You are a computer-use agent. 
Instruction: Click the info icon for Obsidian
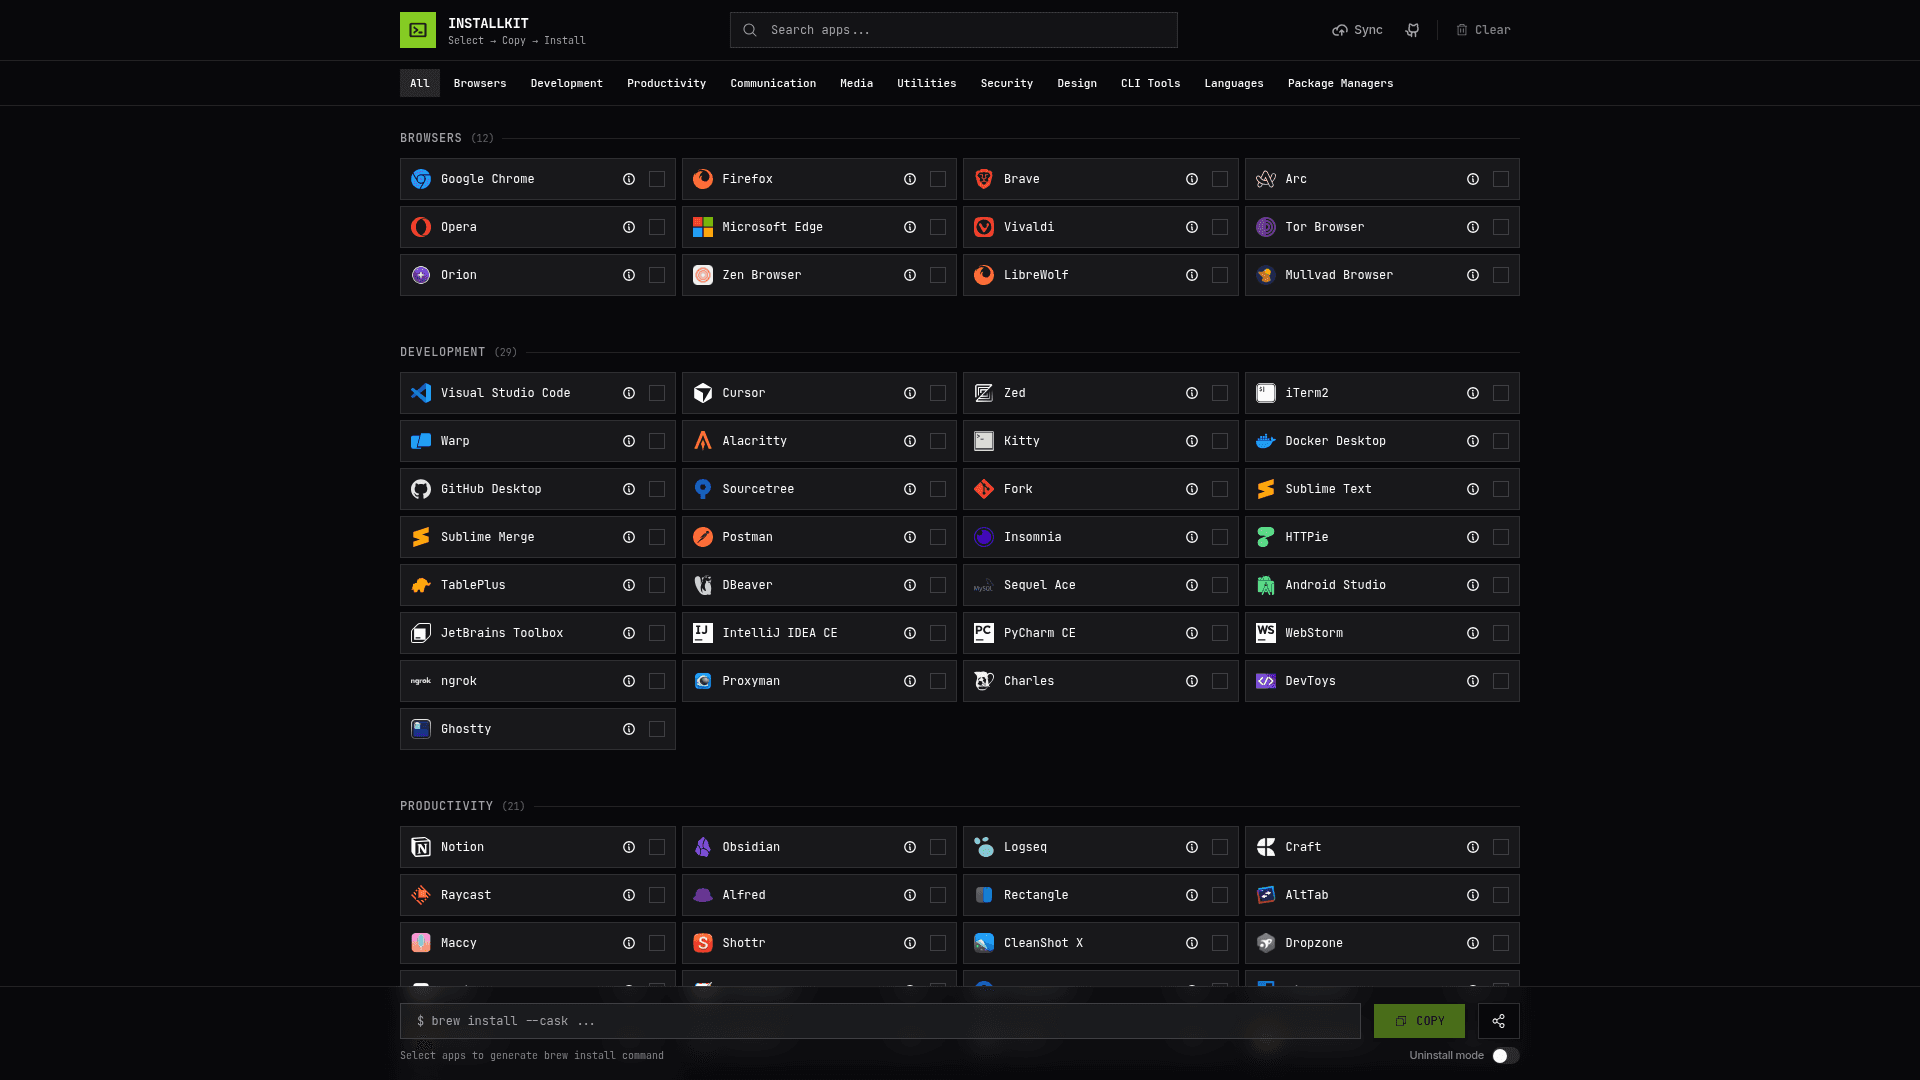pos(910,847)
